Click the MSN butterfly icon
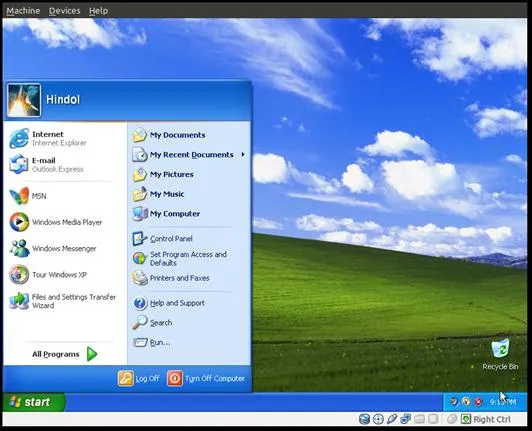The width and height of the screenshot is (532, 431). [19, 196]
